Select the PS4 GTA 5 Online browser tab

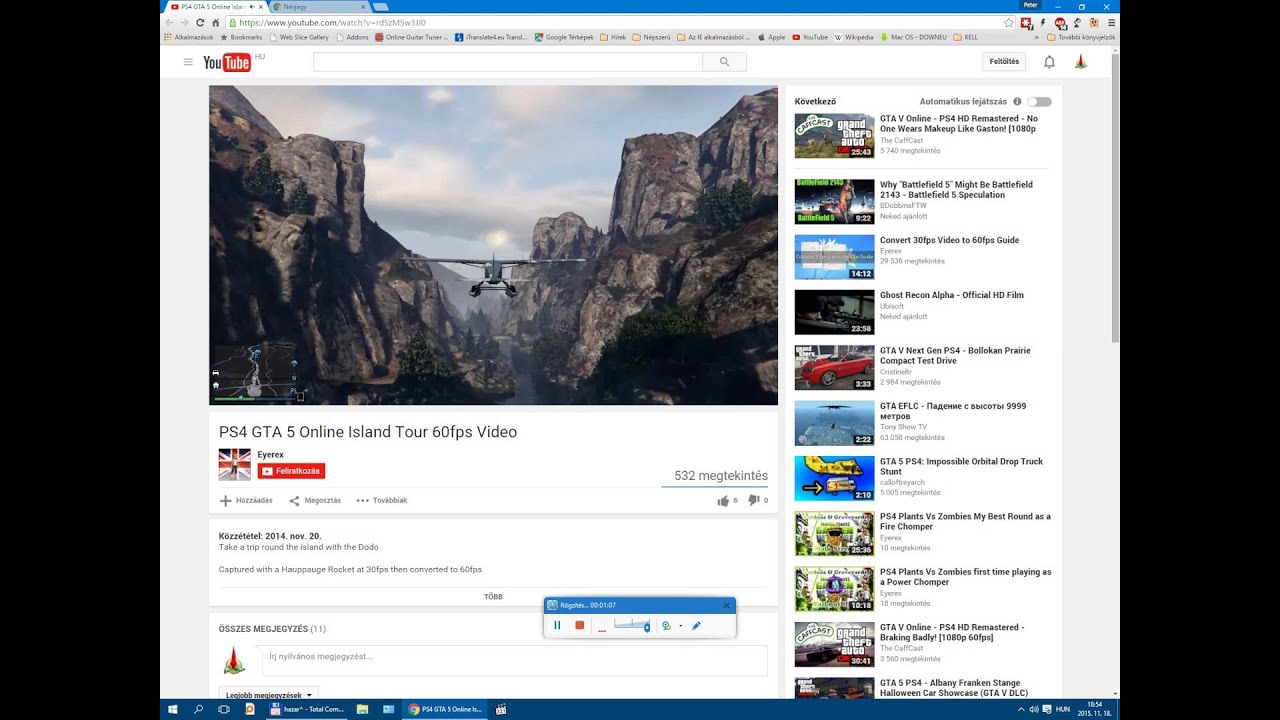[217, 6]
